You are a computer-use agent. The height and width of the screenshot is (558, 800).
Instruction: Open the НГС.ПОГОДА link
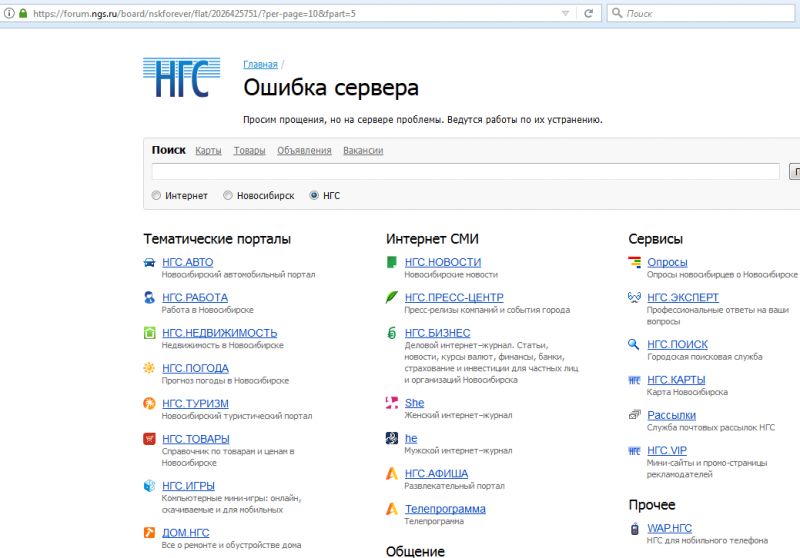[195, 368]
